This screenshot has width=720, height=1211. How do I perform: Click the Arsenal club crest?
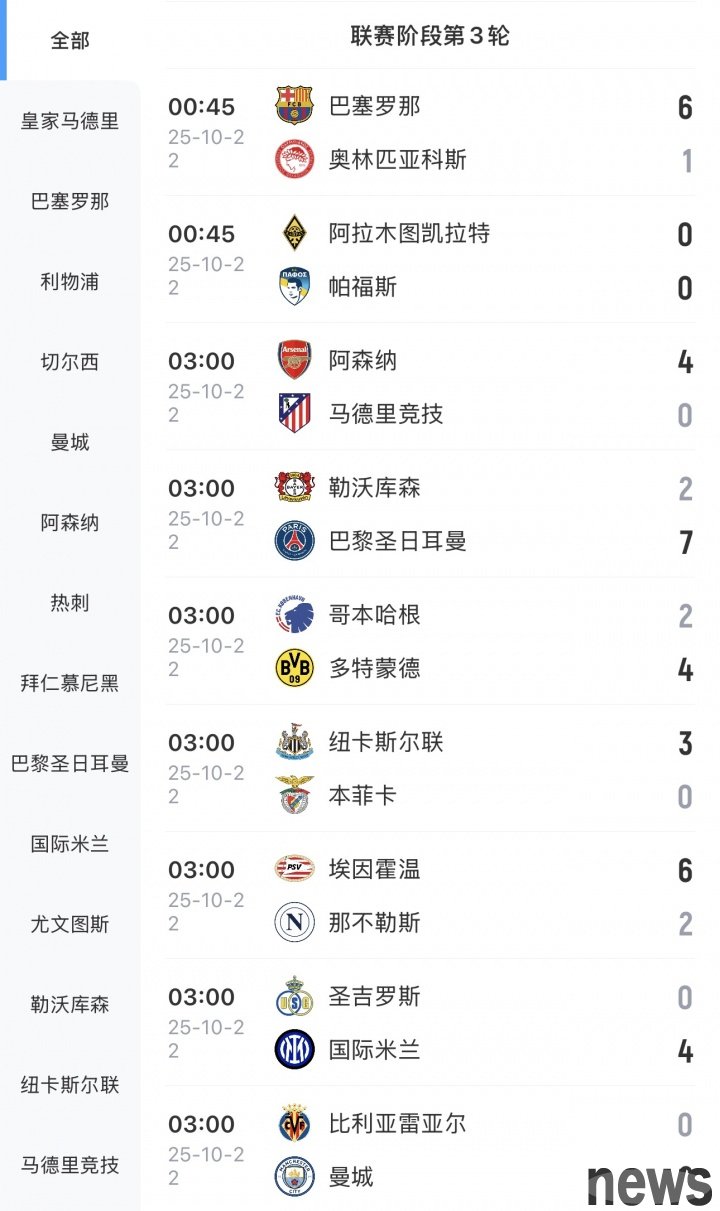pos(294,360)
